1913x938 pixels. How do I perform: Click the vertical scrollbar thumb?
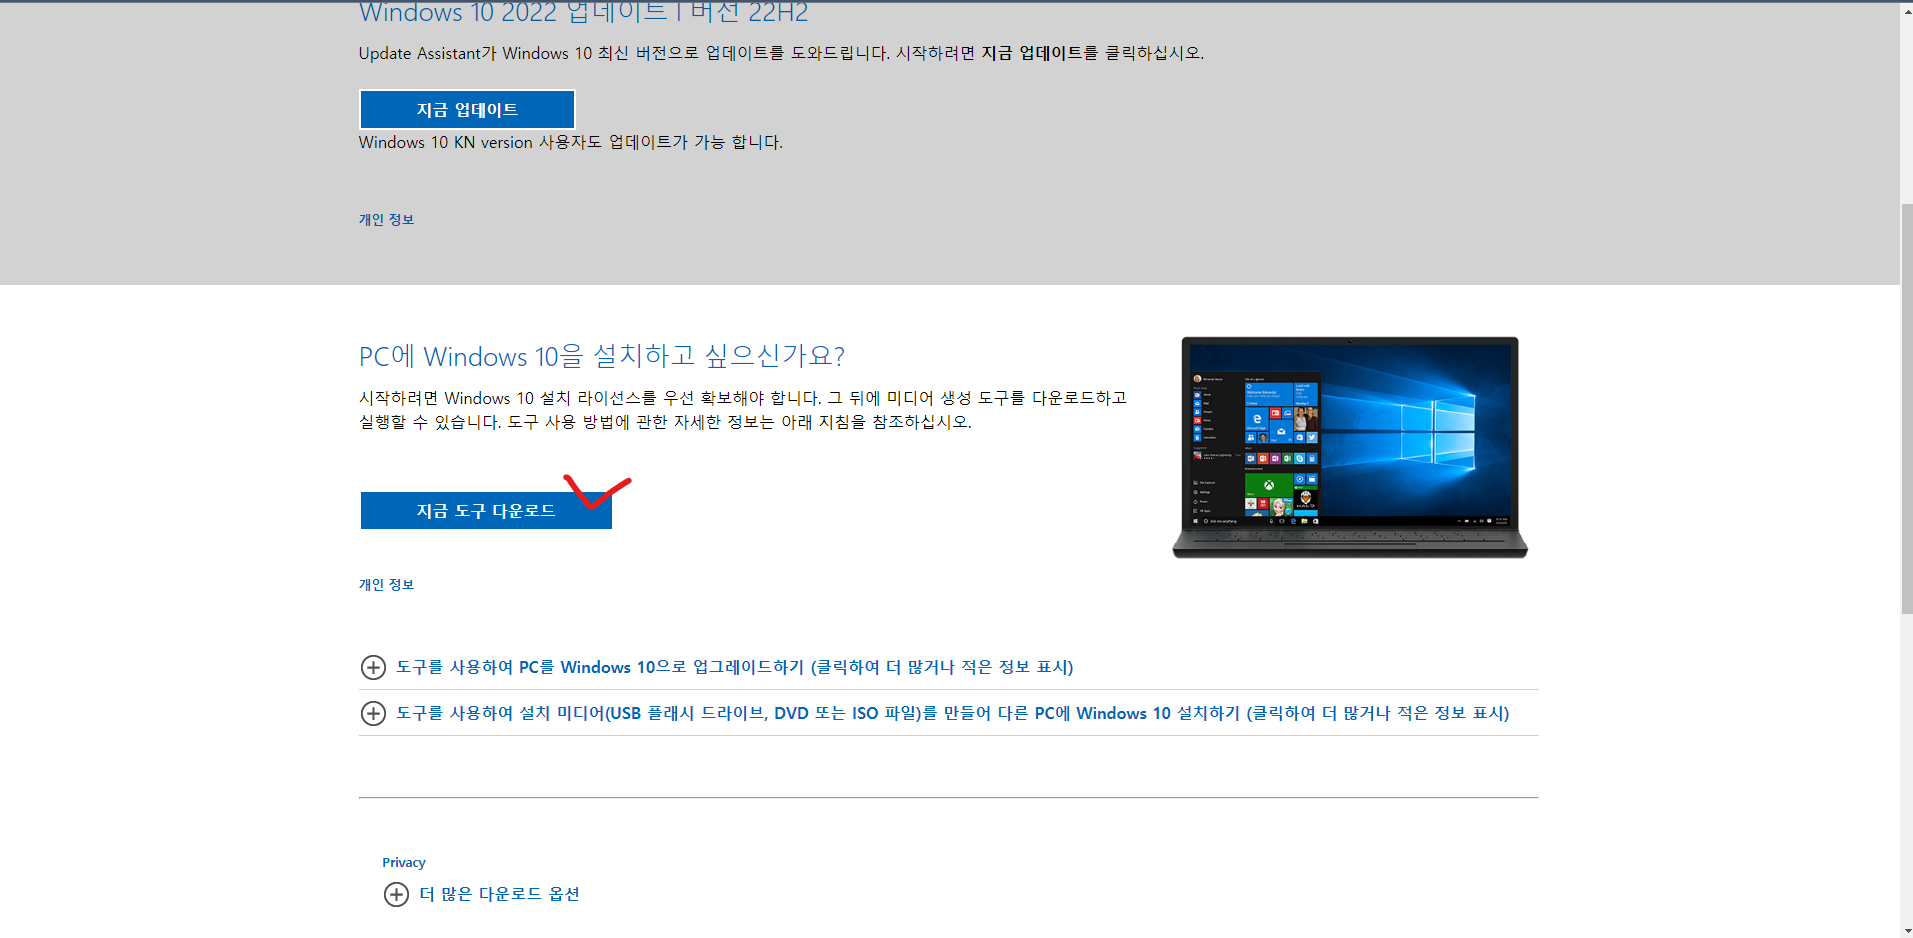1906,408
